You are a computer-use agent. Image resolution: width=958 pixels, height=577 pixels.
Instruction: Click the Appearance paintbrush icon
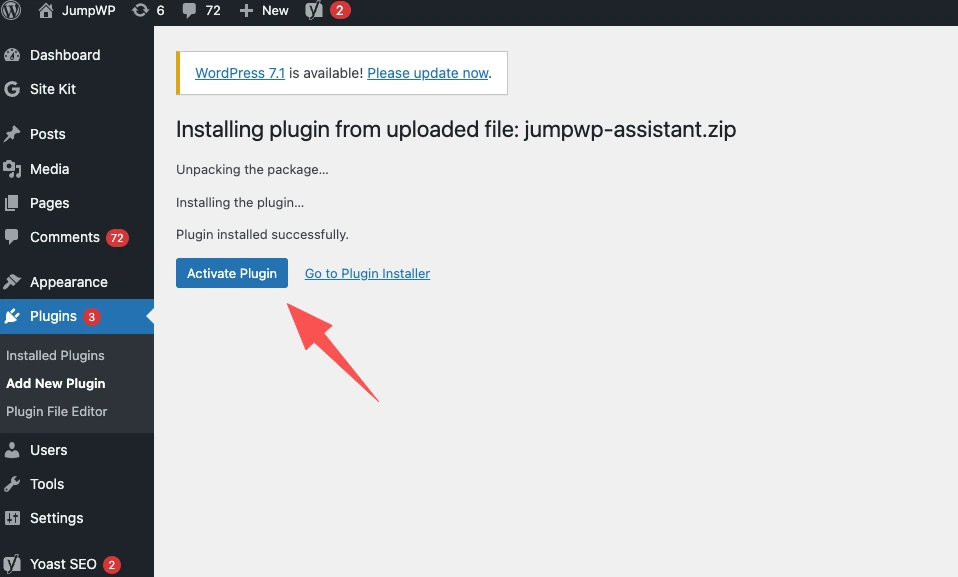(12, 282)
